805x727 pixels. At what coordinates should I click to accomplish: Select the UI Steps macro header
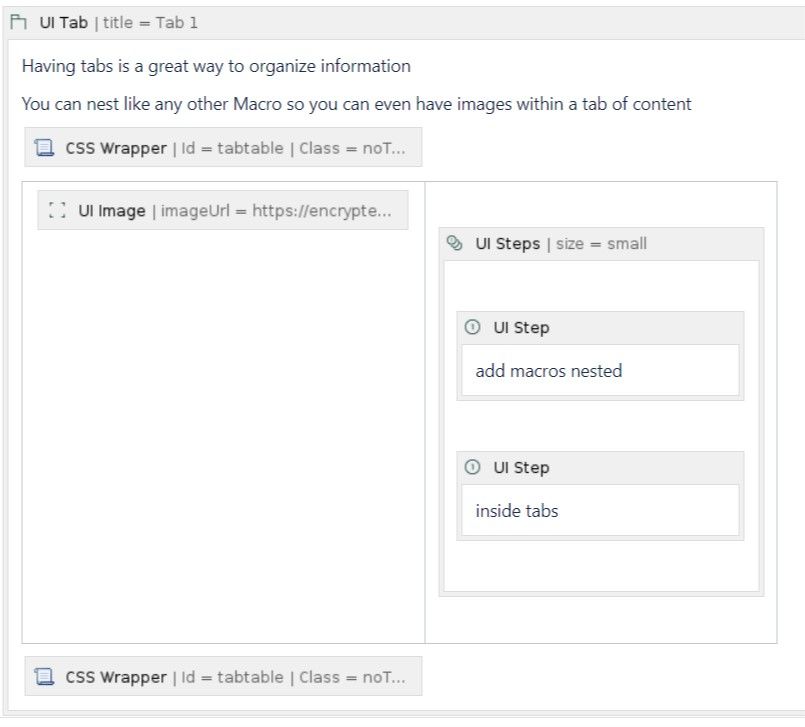pyautogui.click(x=601, y=244)
